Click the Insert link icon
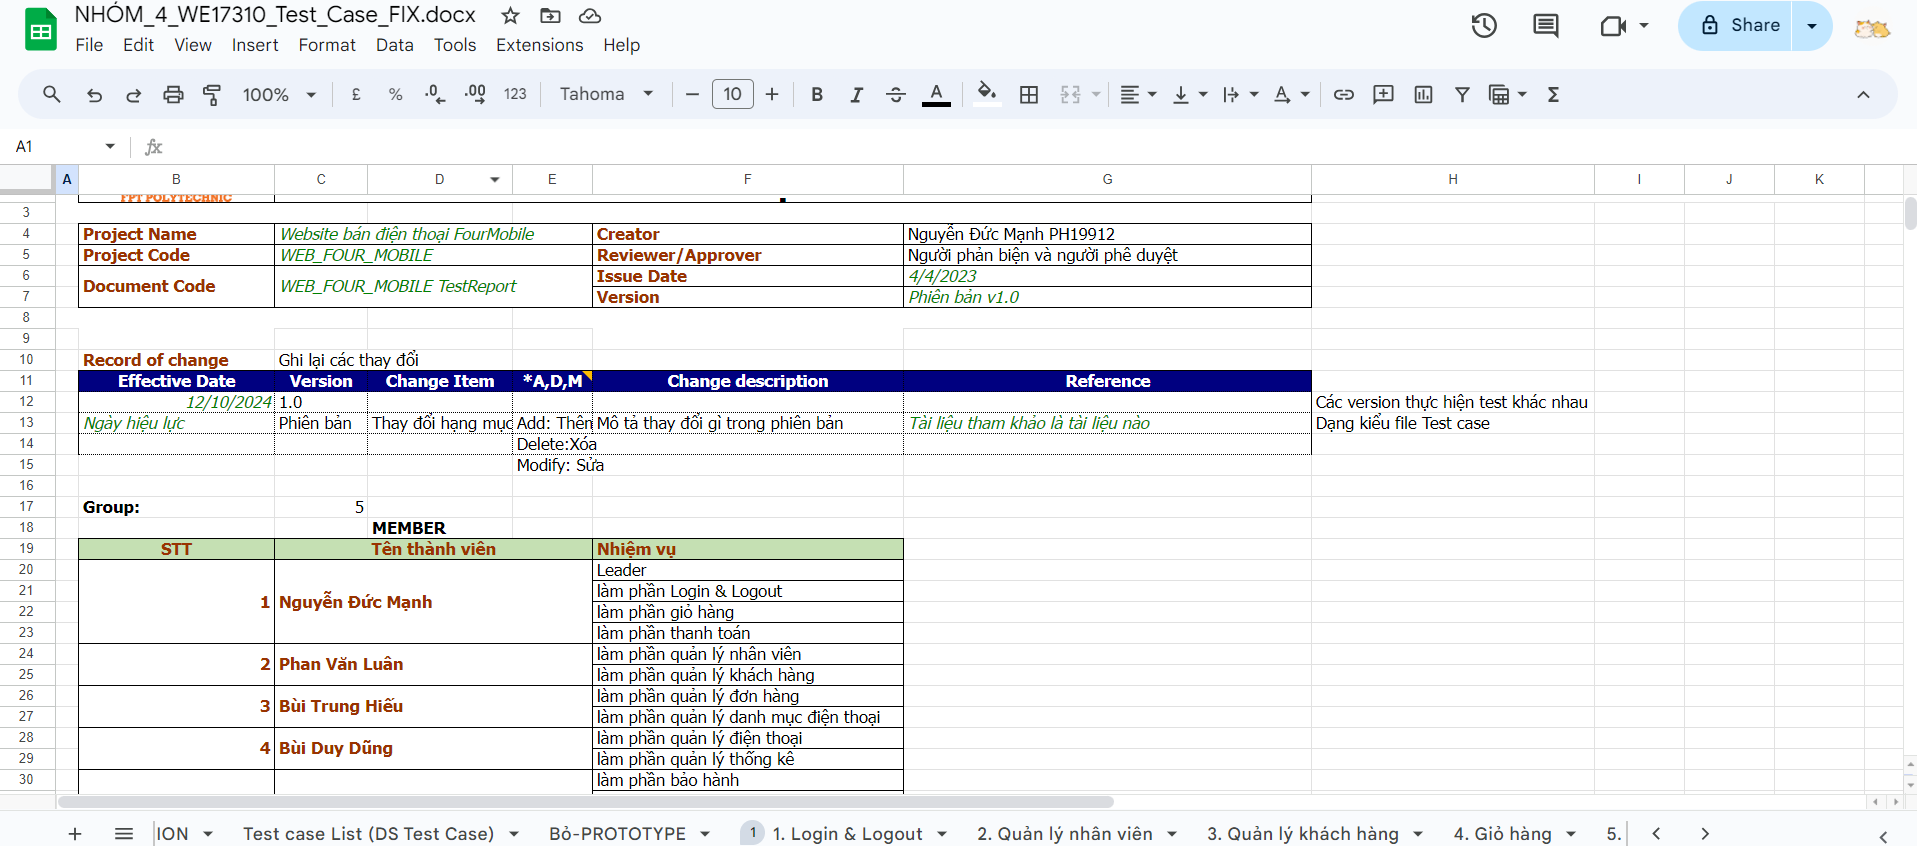1917x846 pixels. [1343, 95]
